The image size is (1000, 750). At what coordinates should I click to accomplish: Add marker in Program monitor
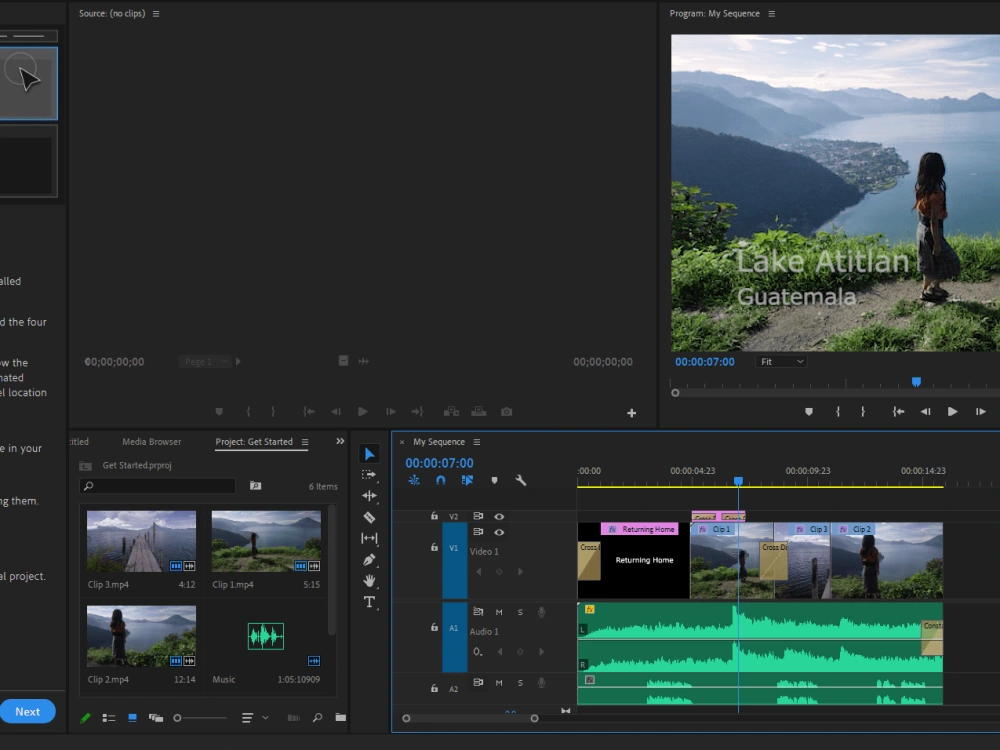tap(809, 412)
